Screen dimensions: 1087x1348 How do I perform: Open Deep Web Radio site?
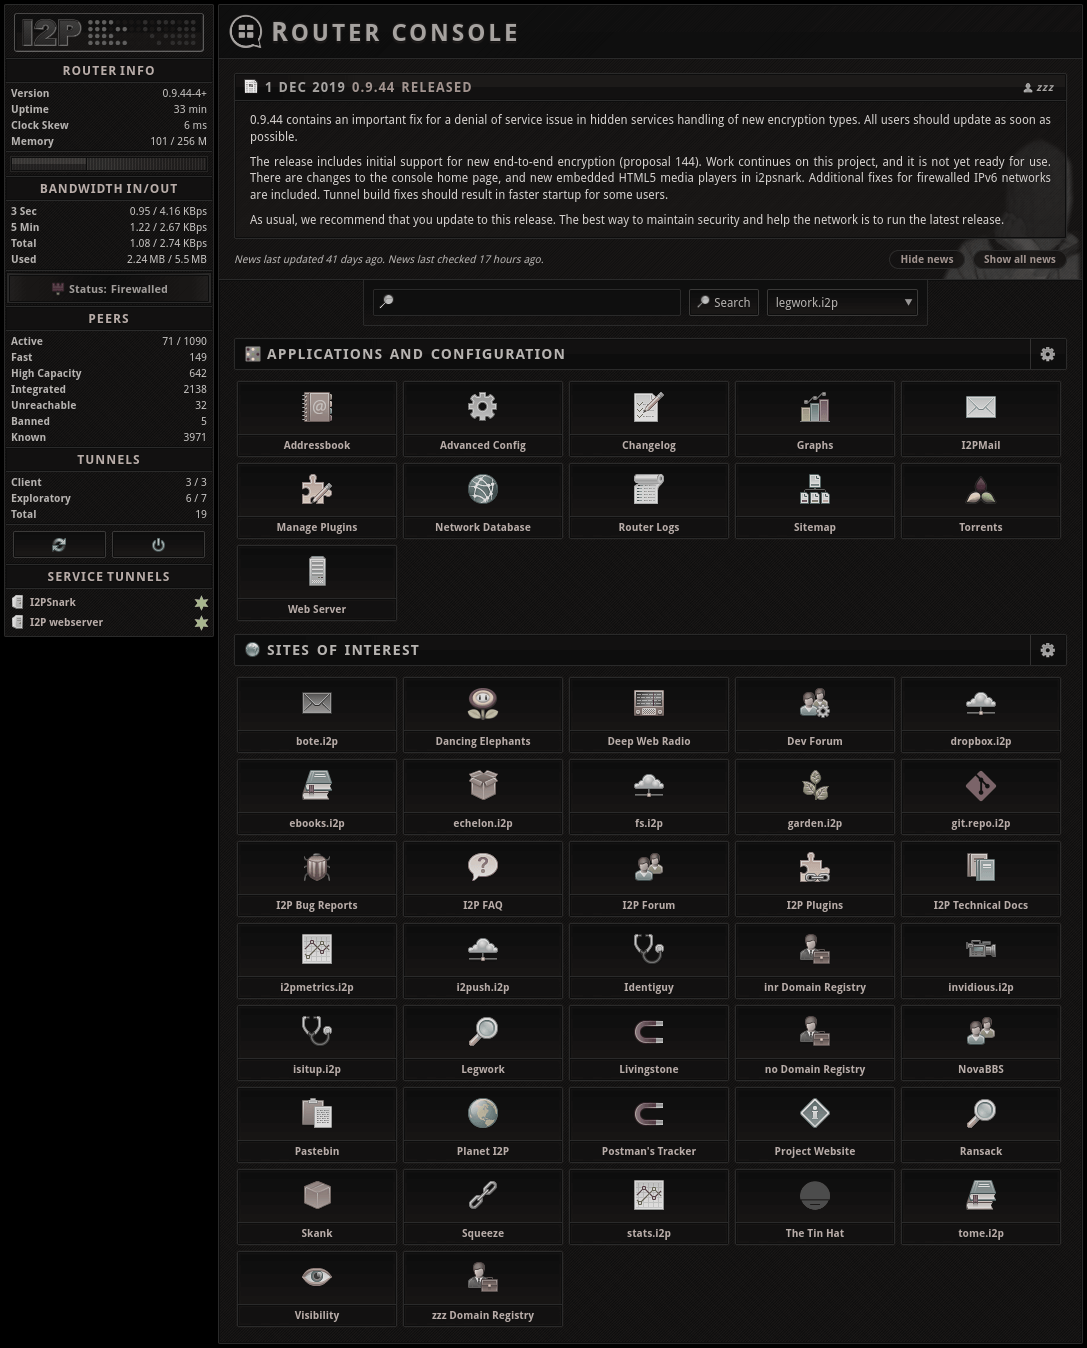tap(649, 715)
